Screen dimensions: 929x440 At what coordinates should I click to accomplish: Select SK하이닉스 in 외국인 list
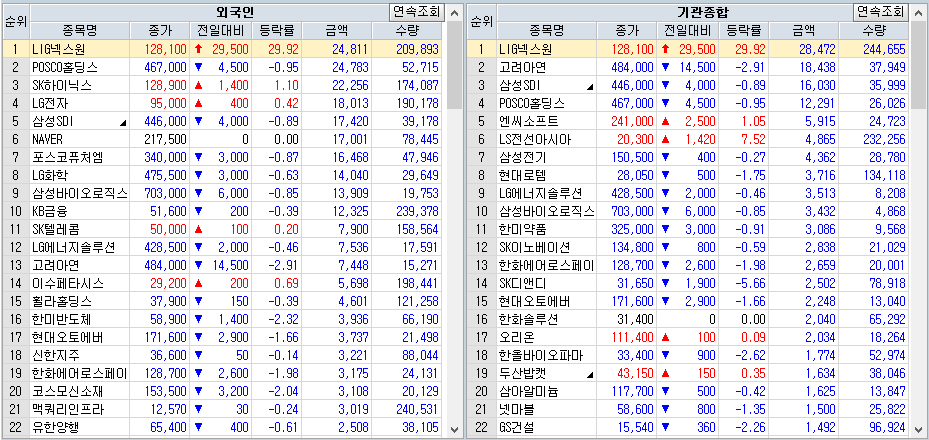62,85
